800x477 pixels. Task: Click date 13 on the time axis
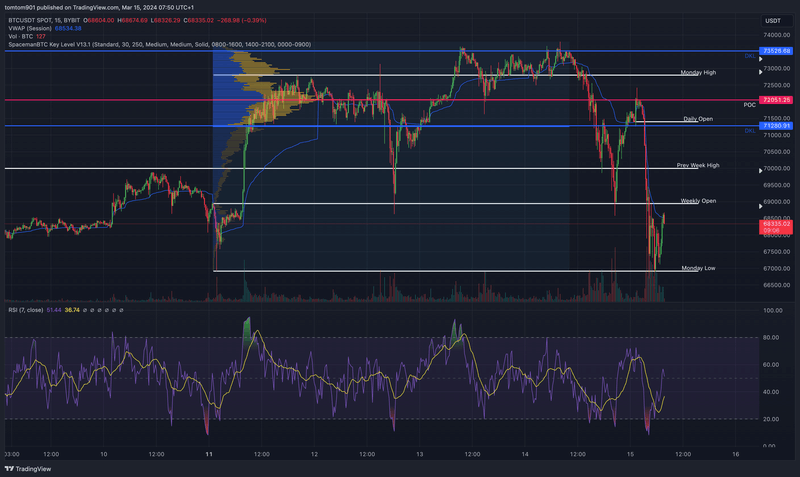tap(419, 454)
